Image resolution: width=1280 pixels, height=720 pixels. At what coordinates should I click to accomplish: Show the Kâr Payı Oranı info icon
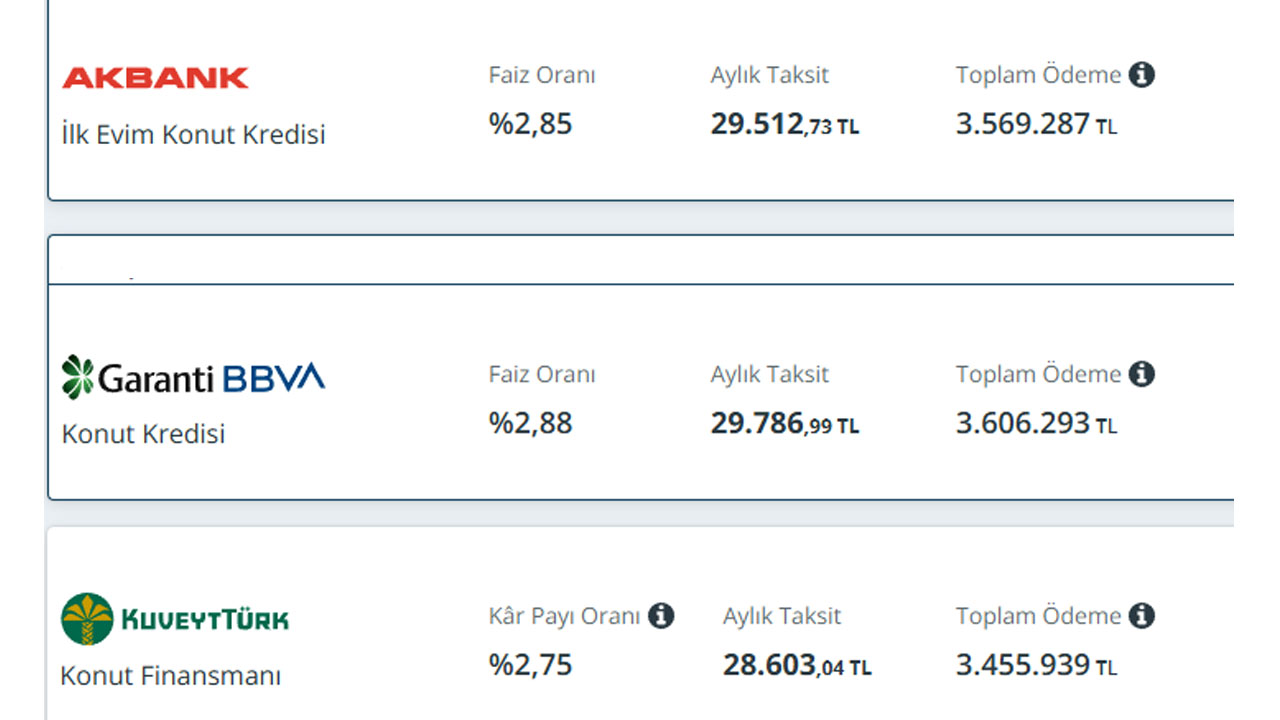[x=661, y=616]
